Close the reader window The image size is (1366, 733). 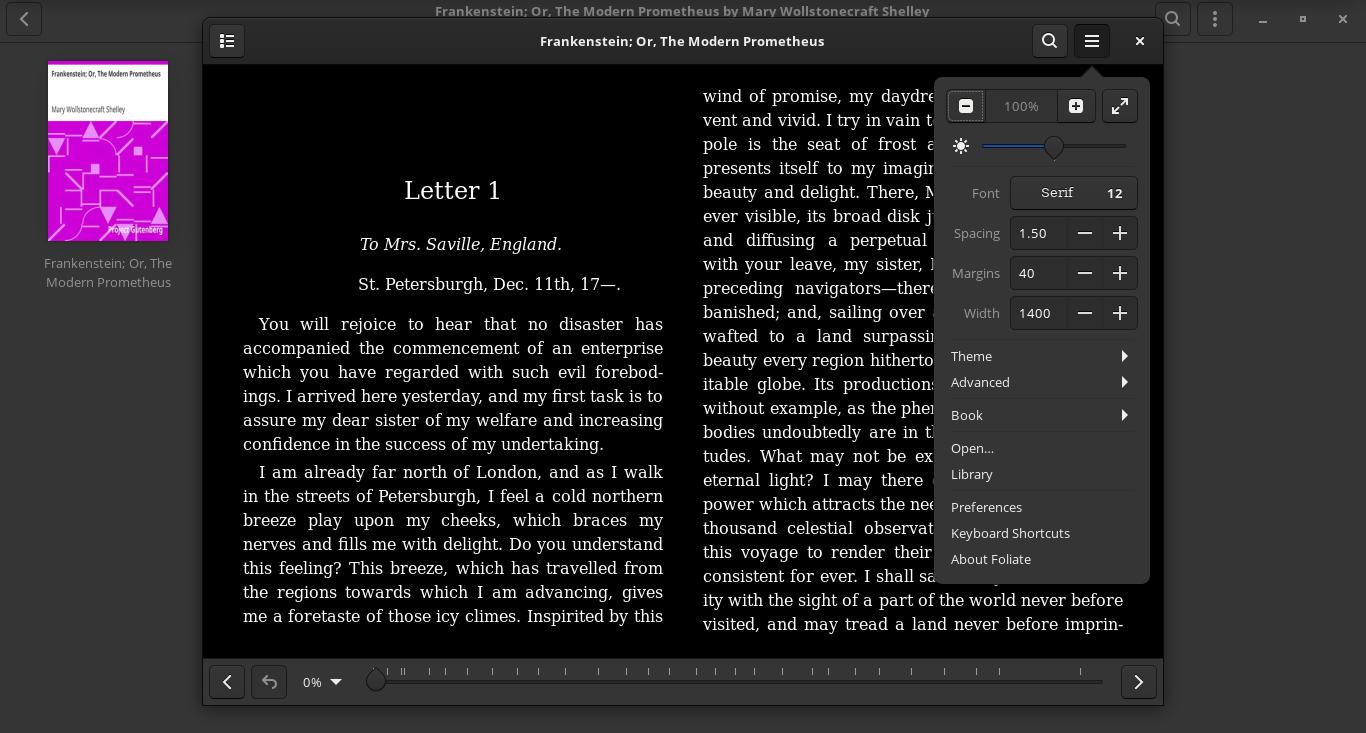click(1139, 41)
